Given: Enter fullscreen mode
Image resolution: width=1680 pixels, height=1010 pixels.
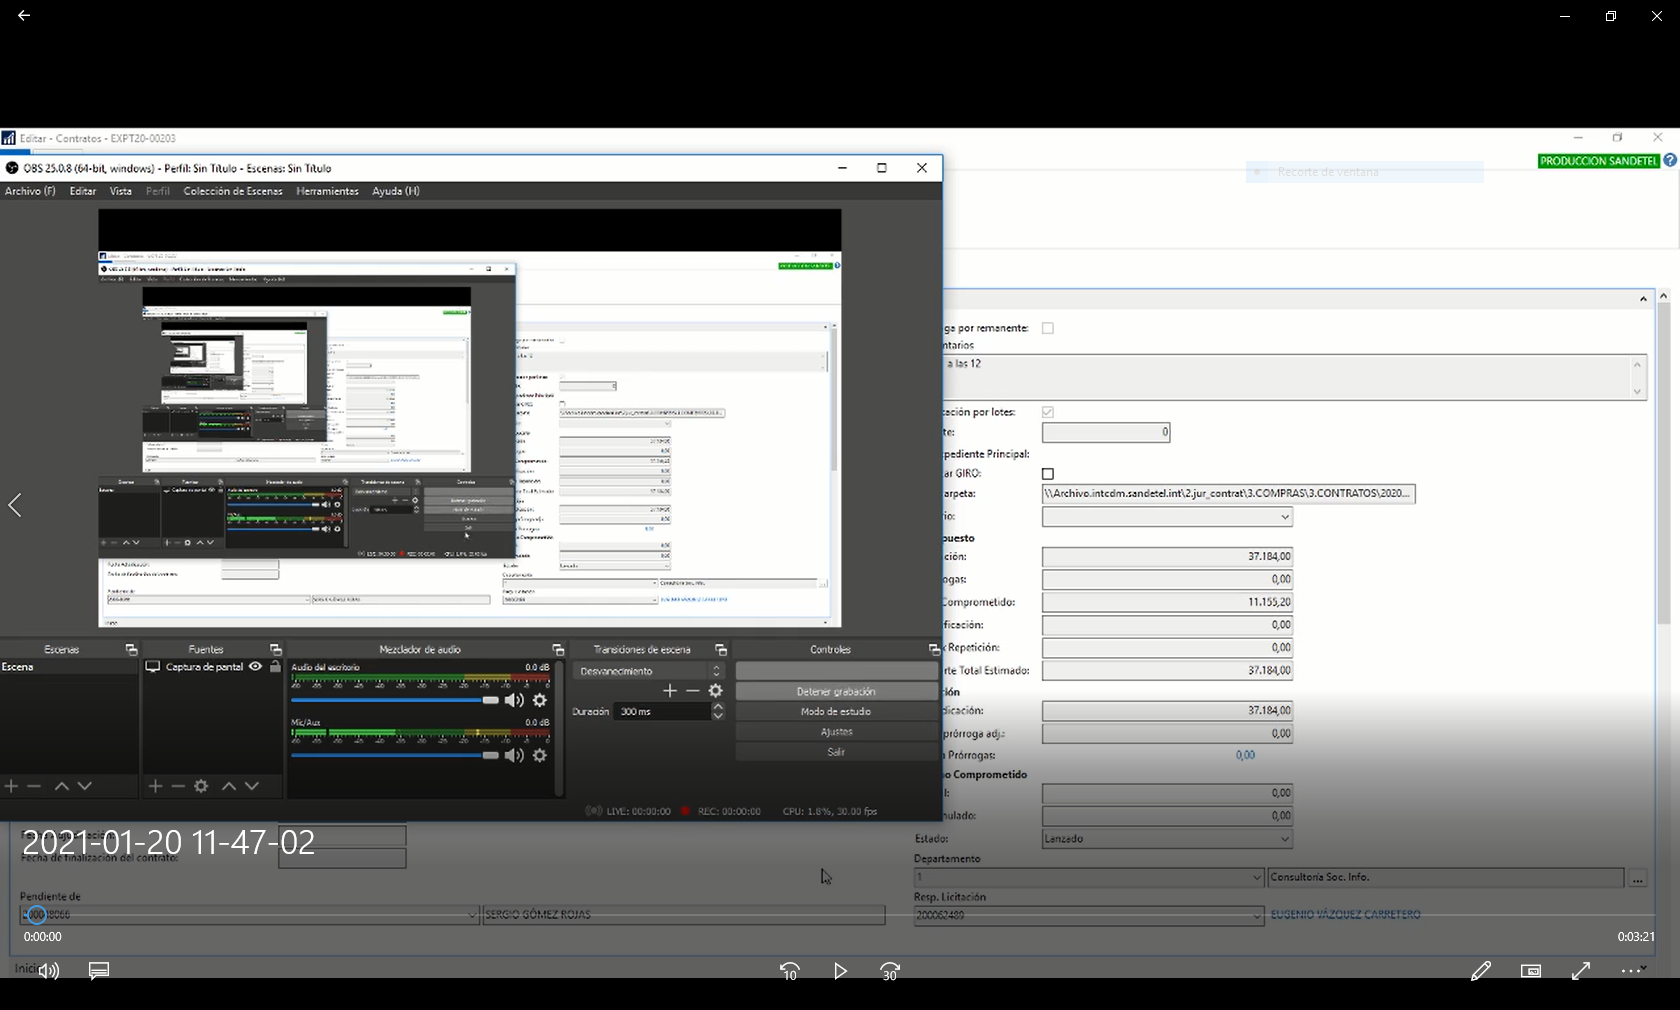Looking at the screenshot, I should (x=1581, y=971).
